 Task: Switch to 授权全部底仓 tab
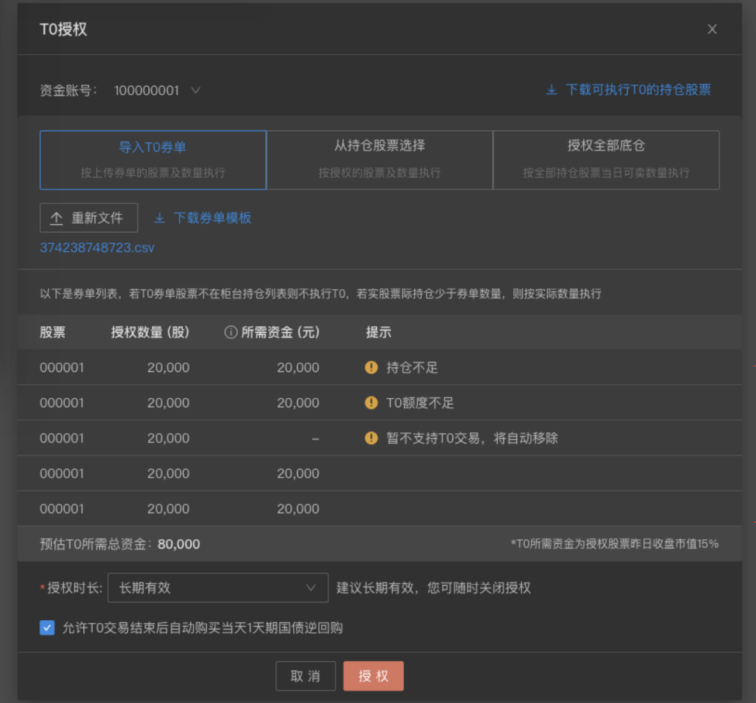[606, 160]
